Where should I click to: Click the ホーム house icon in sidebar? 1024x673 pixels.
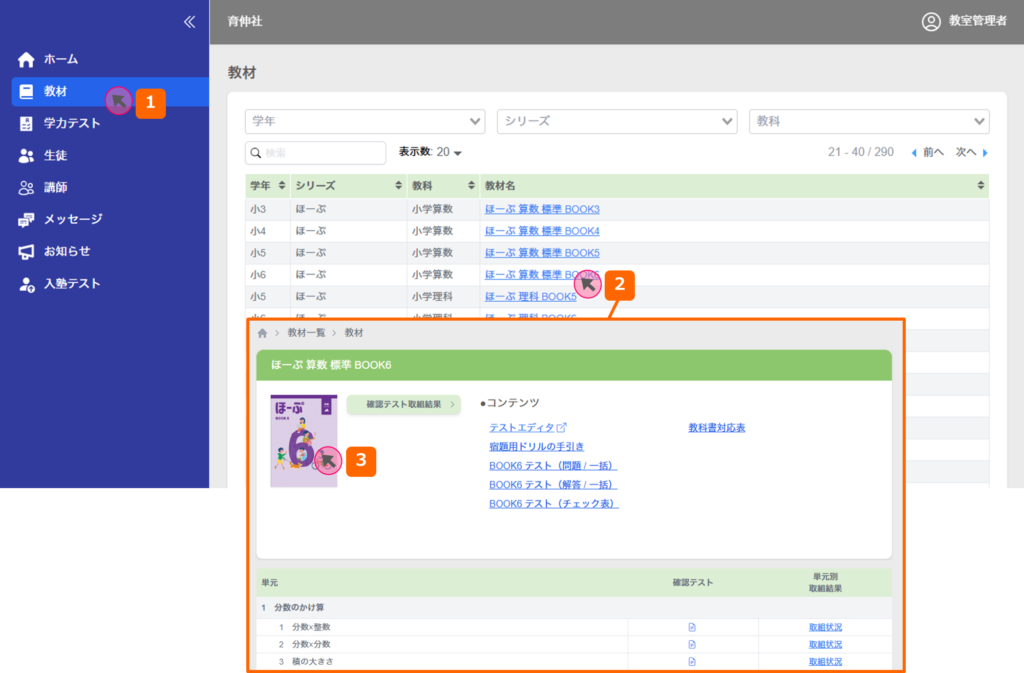point(27,60)
